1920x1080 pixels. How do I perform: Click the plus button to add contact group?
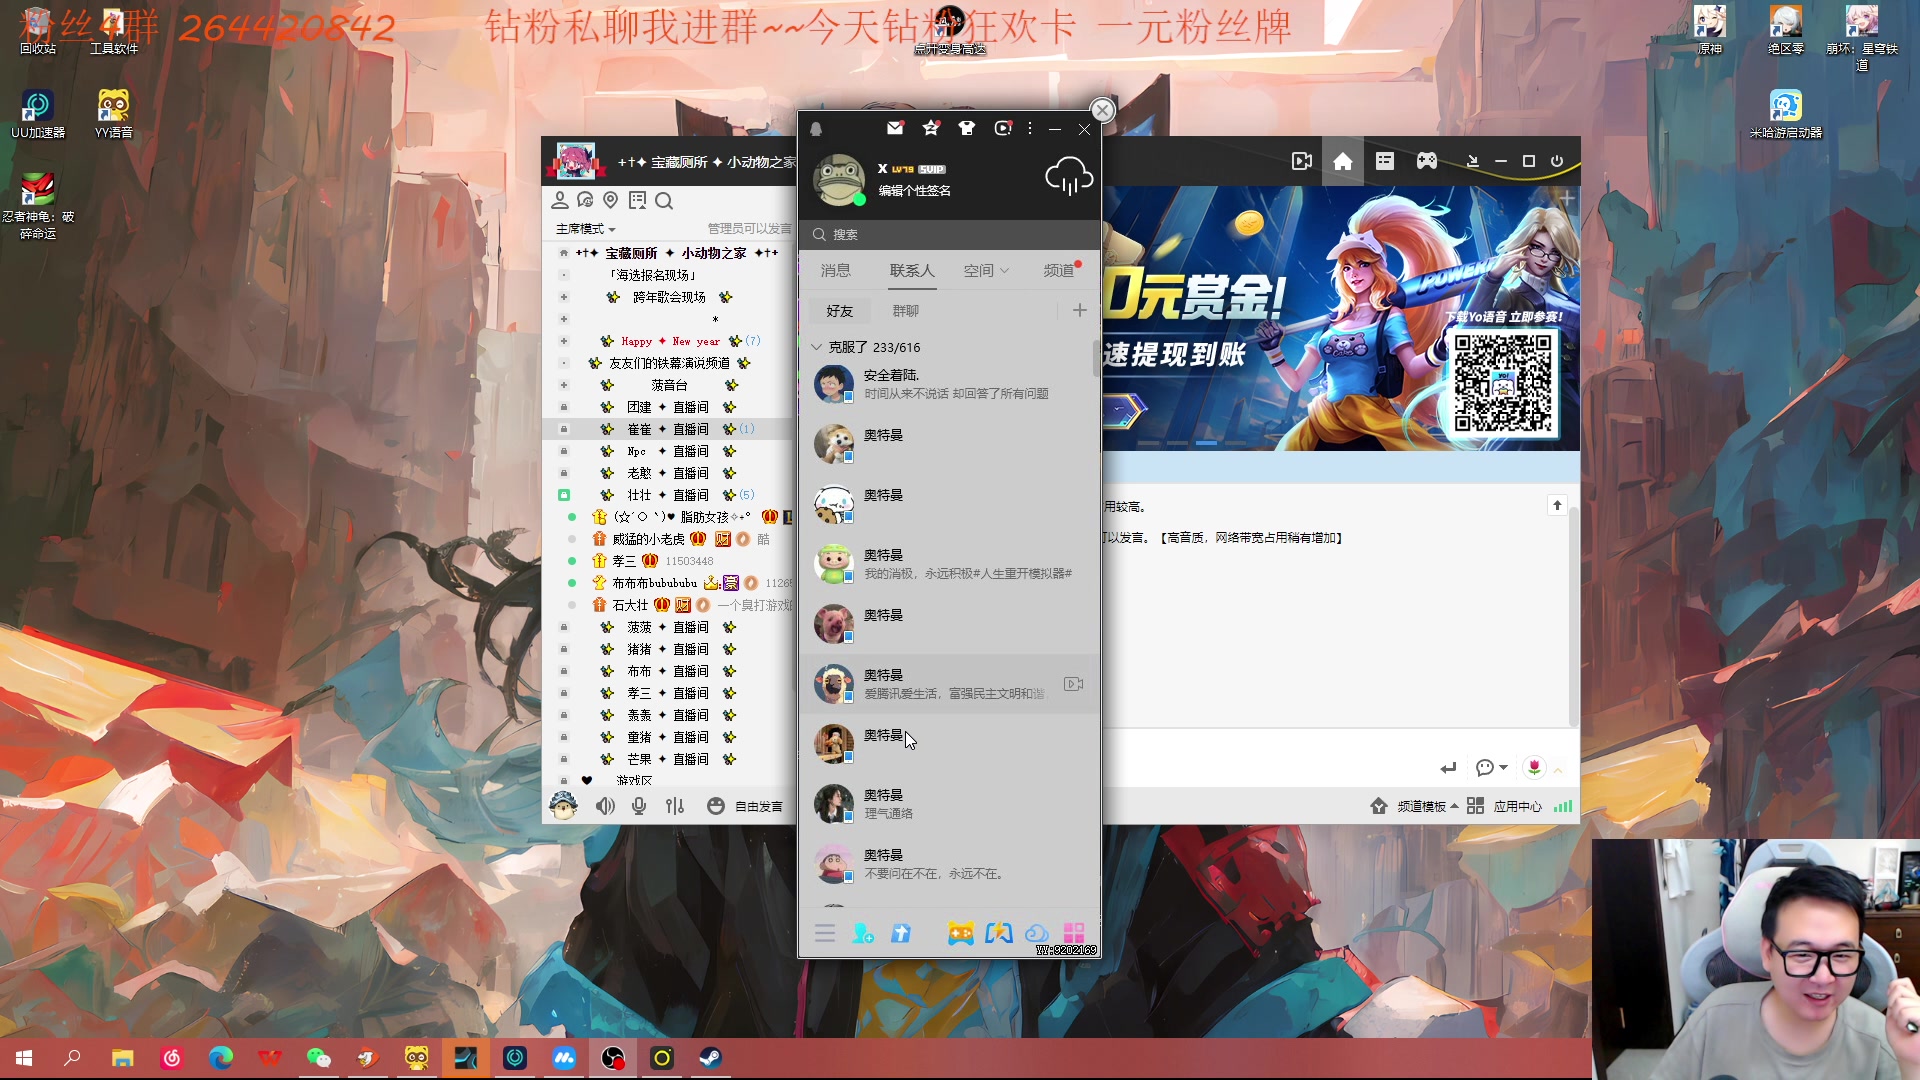(1080, 311)
